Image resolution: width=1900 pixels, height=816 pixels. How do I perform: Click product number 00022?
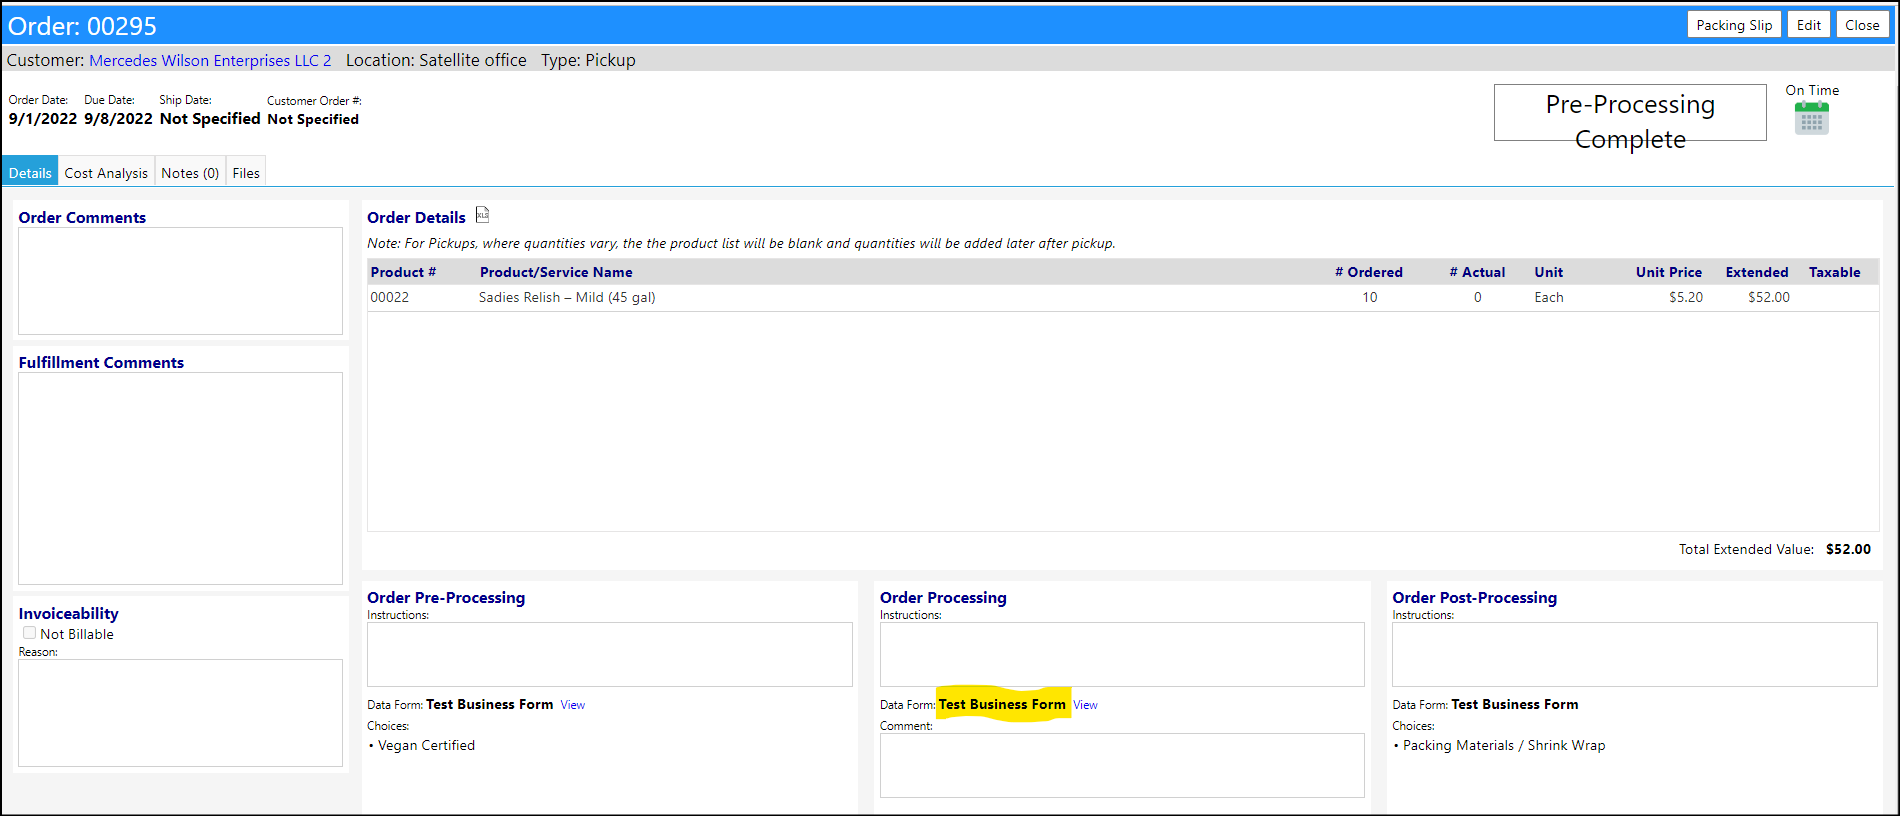click(x=389, y=297)
